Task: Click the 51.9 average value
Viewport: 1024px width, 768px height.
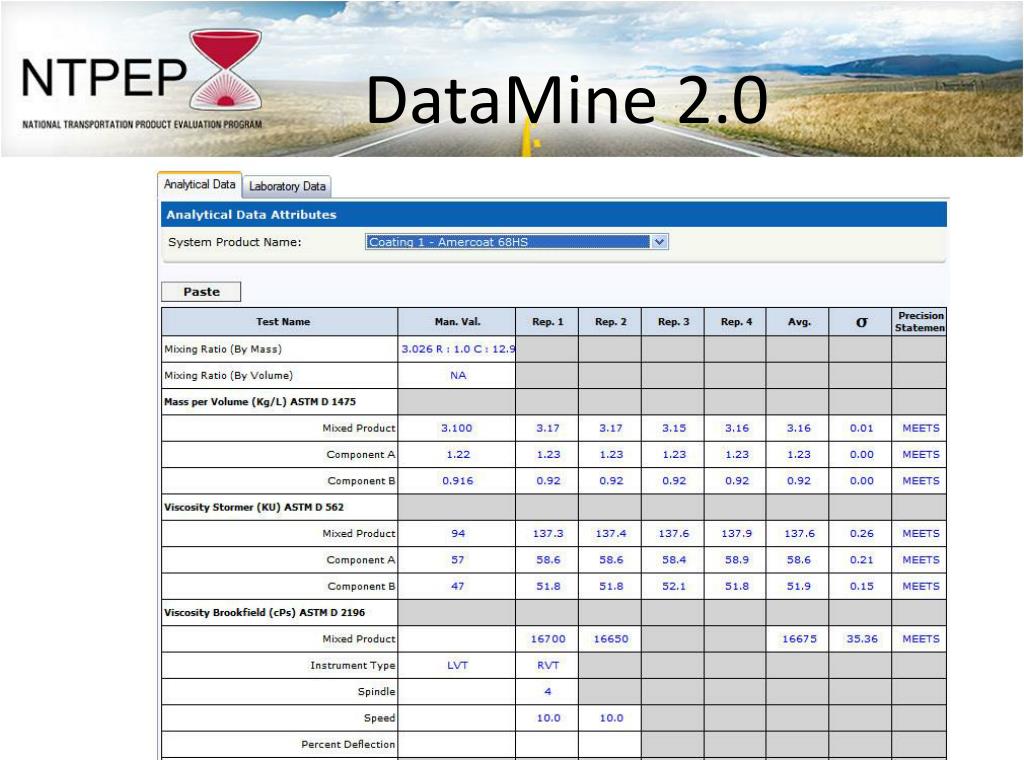Action: (798, 586)
